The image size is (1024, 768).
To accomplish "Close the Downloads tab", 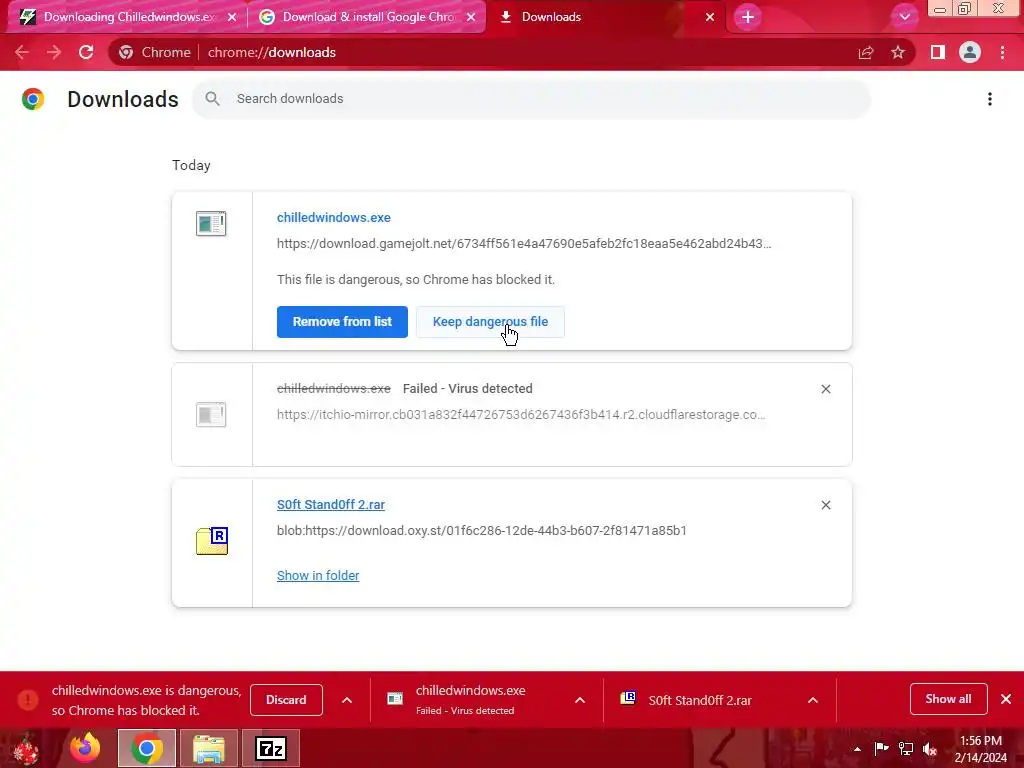I will 710,17.
